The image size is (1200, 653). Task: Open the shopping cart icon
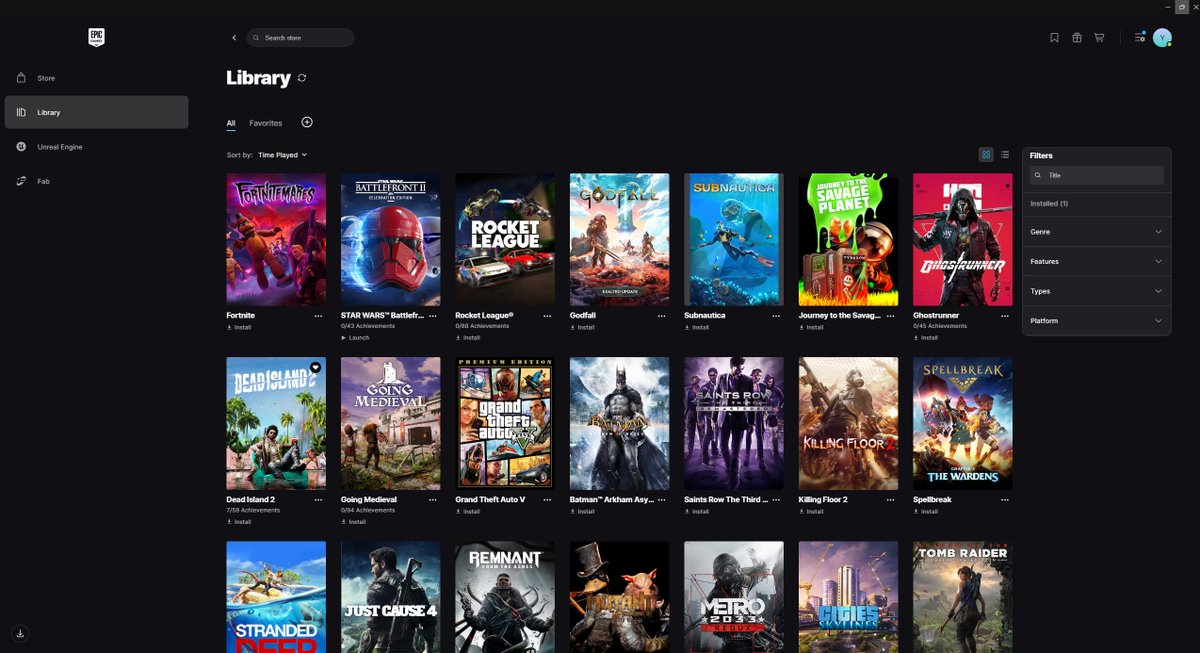point(1099,38)
